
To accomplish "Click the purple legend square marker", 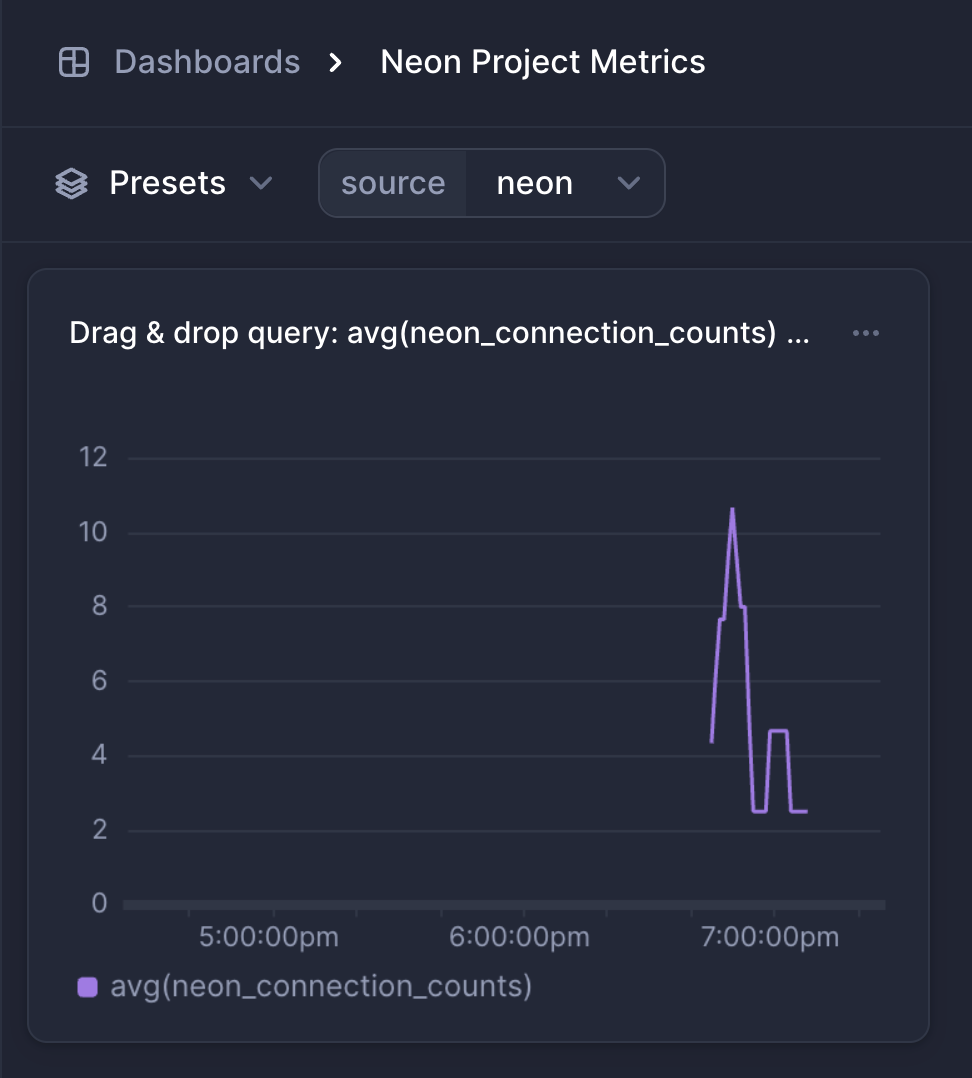I will 88,986.
